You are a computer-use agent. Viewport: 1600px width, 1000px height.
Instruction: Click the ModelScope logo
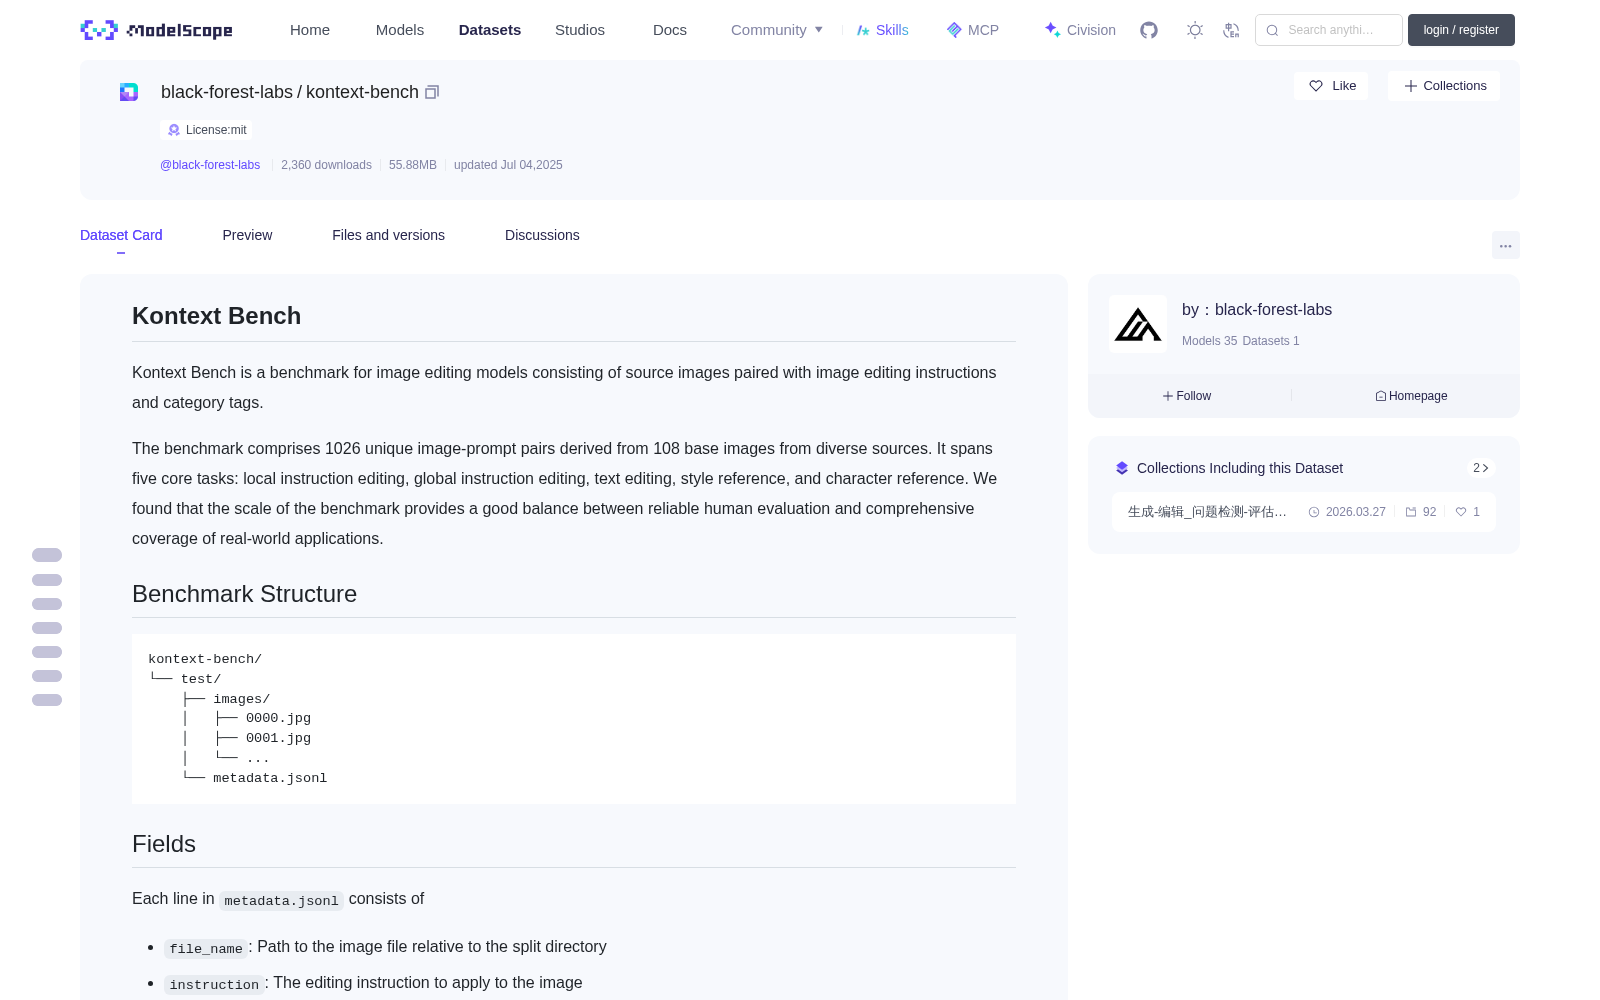(157, 30)
